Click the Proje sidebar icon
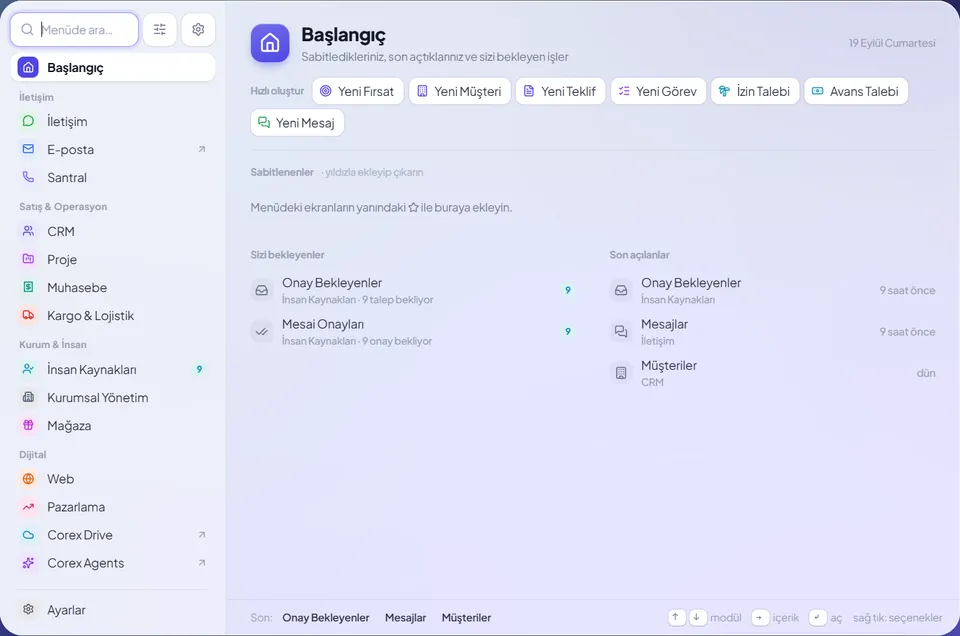The image size is (960, 636). point(28,259)
